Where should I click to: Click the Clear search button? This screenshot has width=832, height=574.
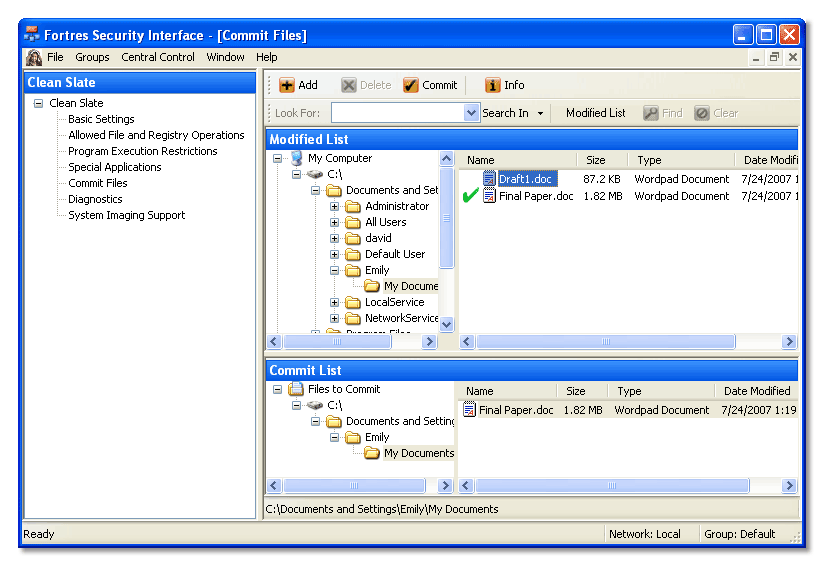pyautogui.click(x=716, y=113)
